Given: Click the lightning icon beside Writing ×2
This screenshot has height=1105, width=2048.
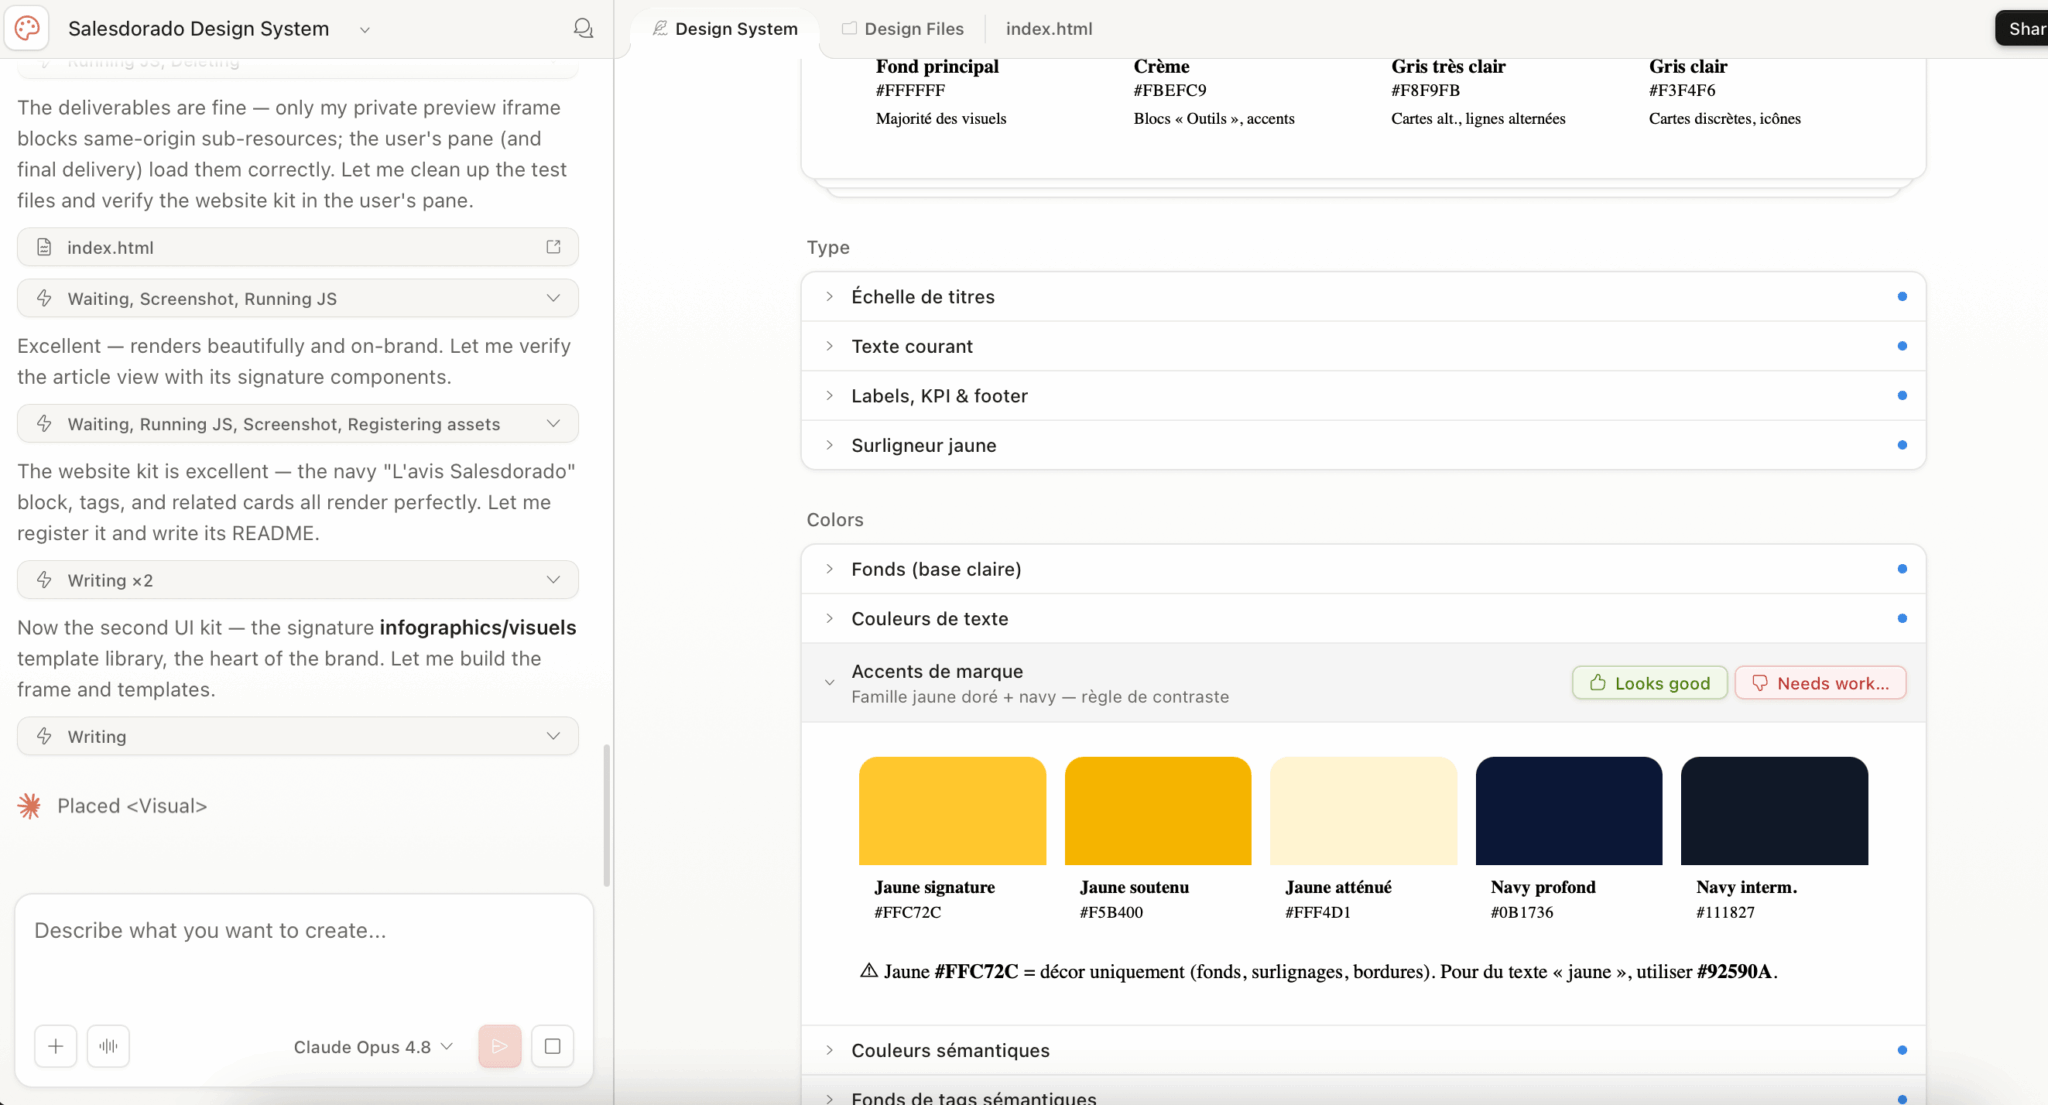Looking at the screenshot, I should (x=44, y=580).
